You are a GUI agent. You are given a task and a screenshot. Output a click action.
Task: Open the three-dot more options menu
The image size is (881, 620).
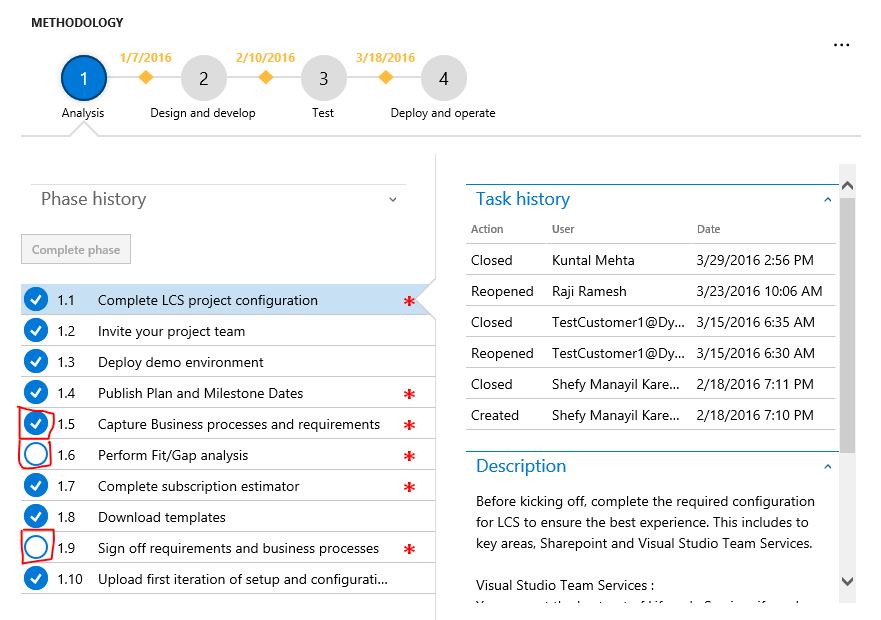click(x=841, y=46)
